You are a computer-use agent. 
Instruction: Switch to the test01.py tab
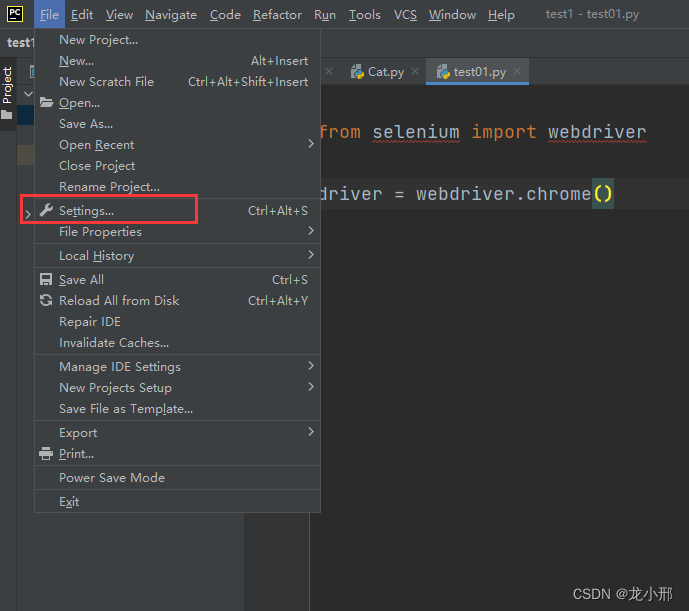pyautogui.click(x=478, y=72)
